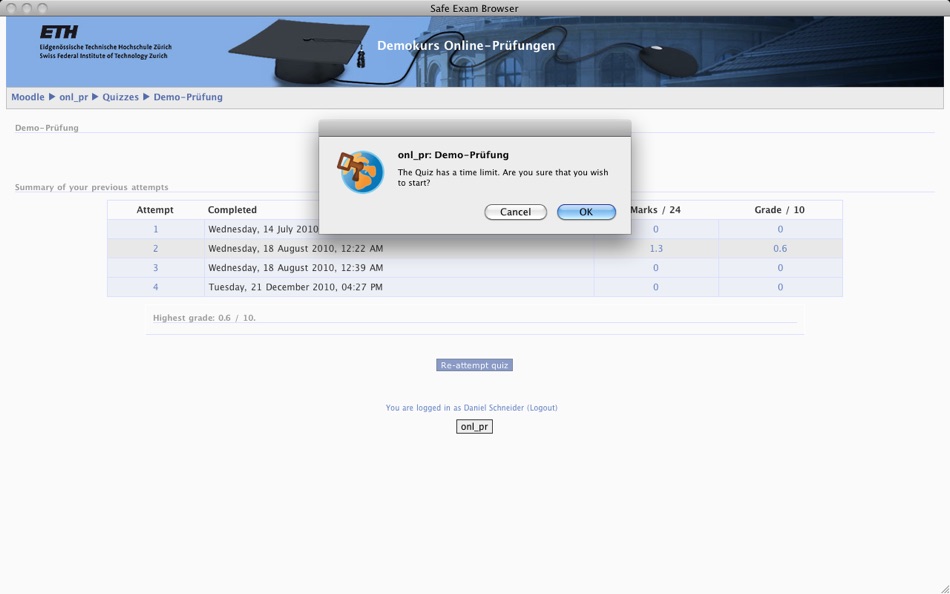
Task: Click marks value 1.3 for attempt 2
Action: (x=656, y=249)
